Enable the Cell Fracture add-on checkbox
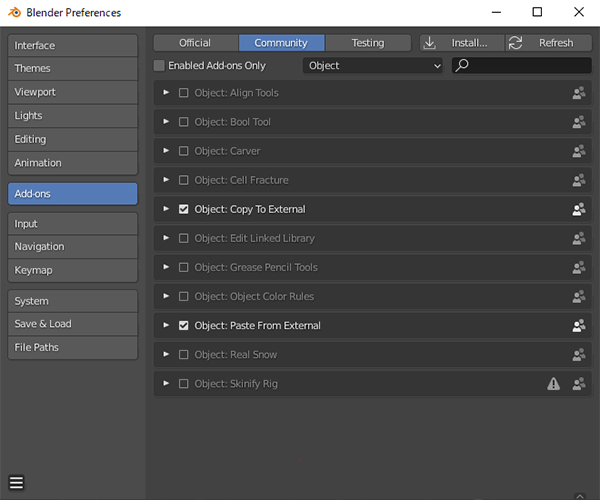 [183, 181]
